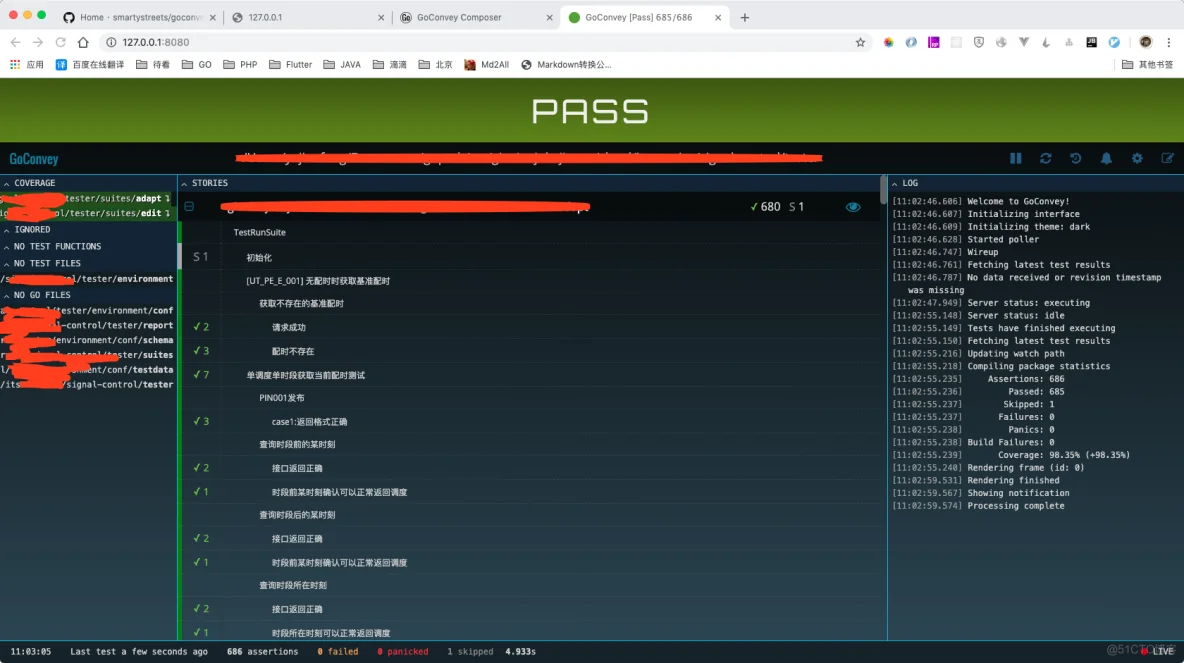Open the GO bookmarks folder
The height and width of the screenshot is (663, 1184).
click(x=197, y=65)
